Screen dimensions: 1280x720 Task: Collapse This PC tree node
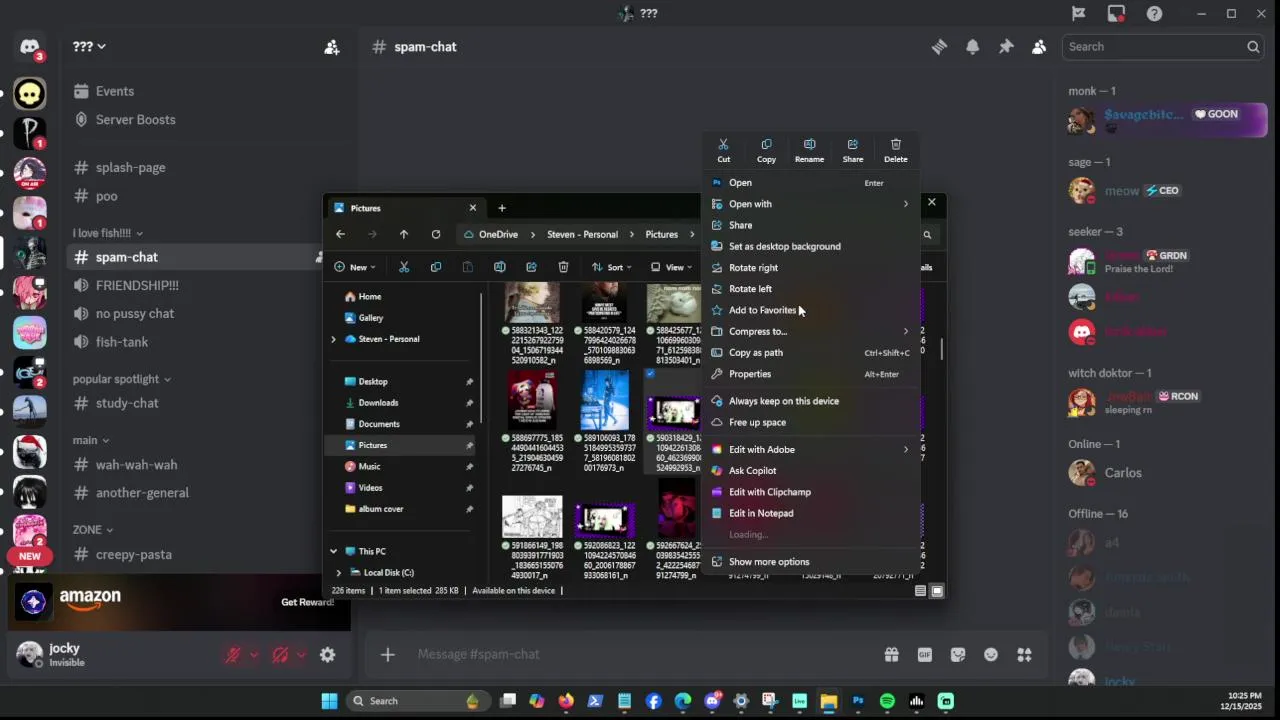click(333, 551)
